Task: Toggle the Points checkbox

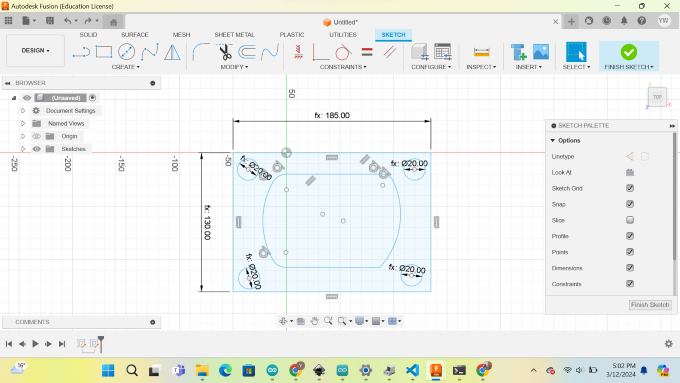Action: 630,252
